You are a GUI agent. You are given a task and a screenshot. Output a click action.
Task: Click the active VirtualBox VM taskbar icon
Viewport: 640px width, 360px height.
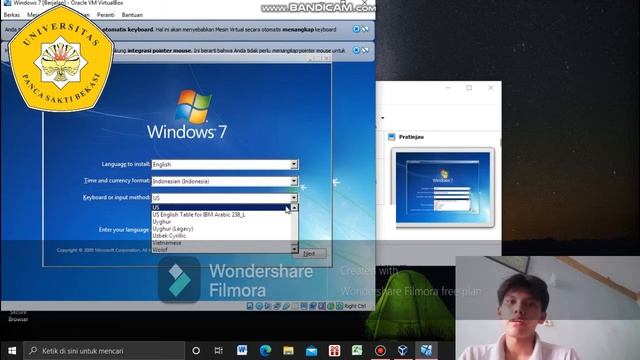[426, 350]
